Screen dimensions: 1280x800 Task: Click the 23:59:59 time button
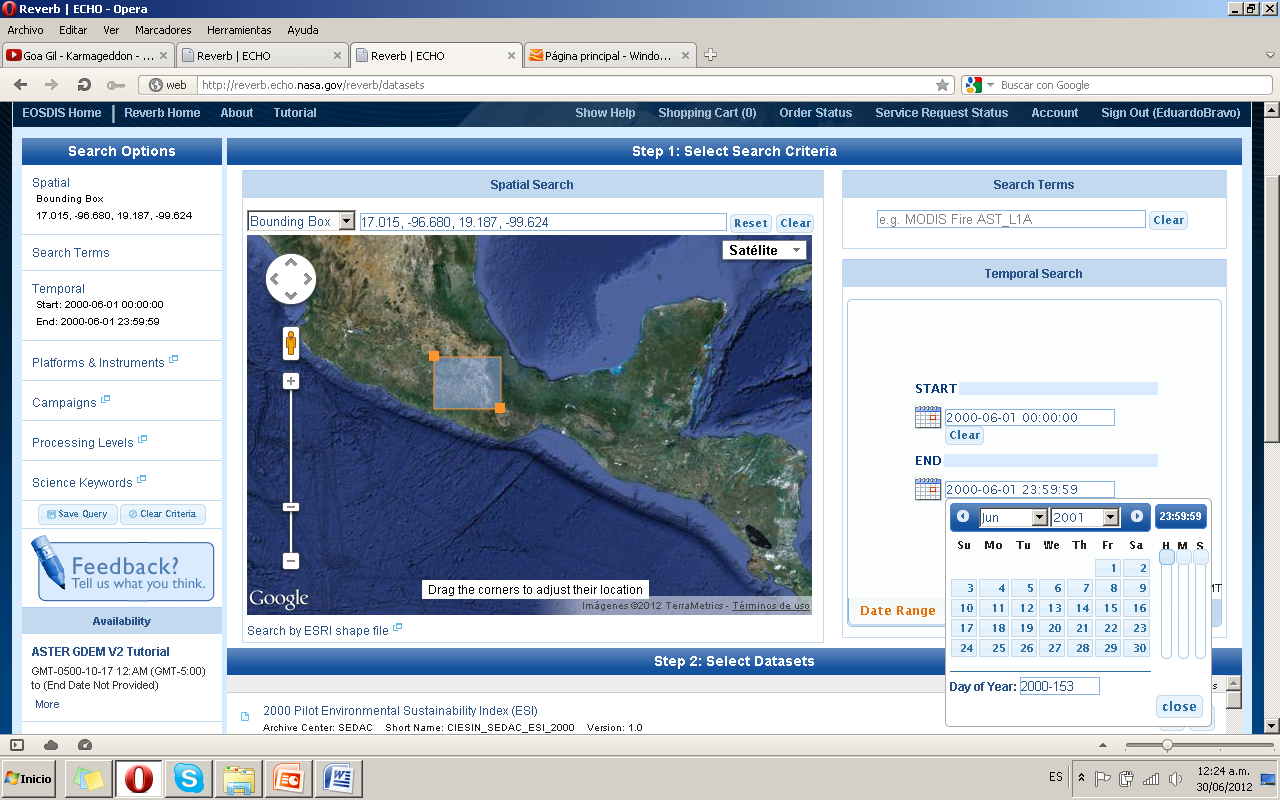(1180, 517)
